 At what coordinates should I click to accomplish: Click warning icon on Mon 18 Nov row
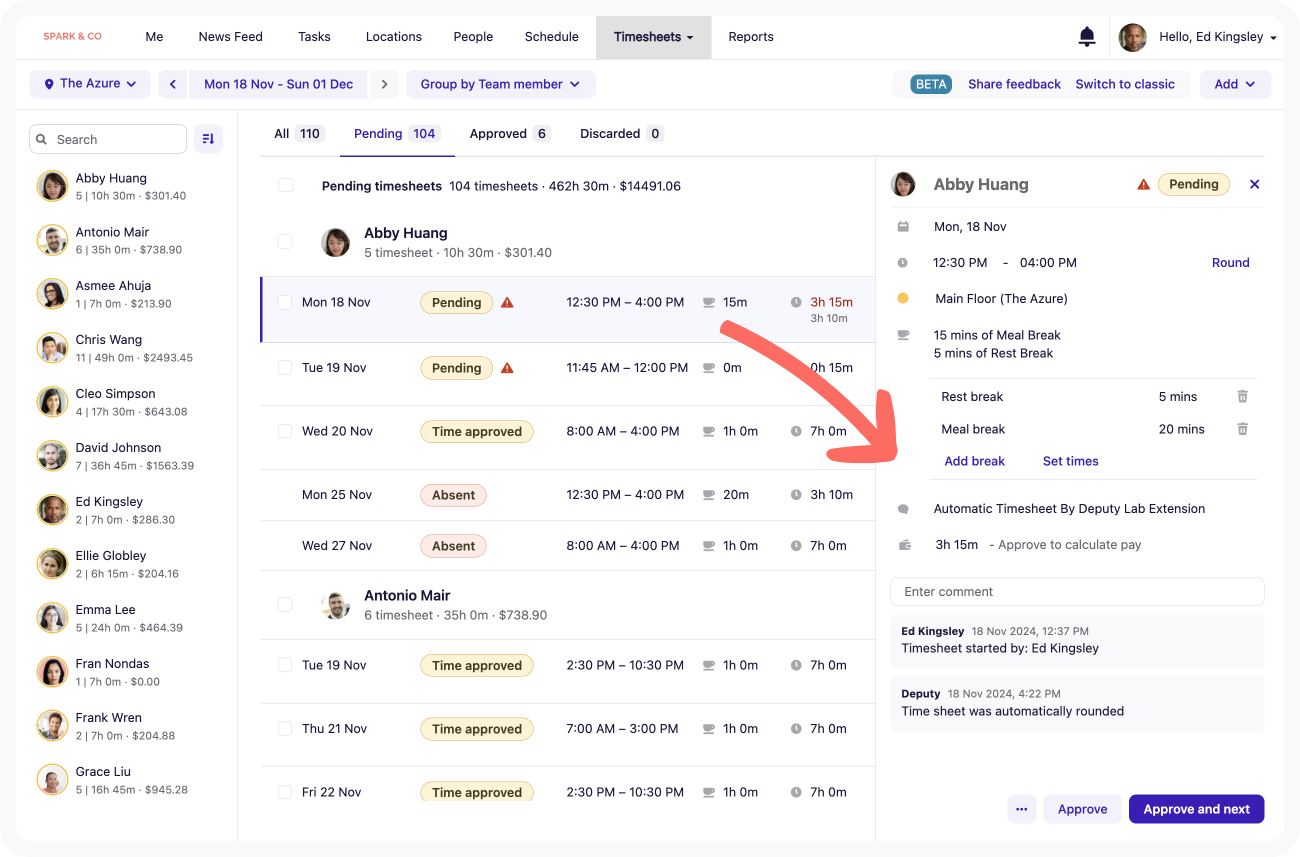(x=507, y=302)
